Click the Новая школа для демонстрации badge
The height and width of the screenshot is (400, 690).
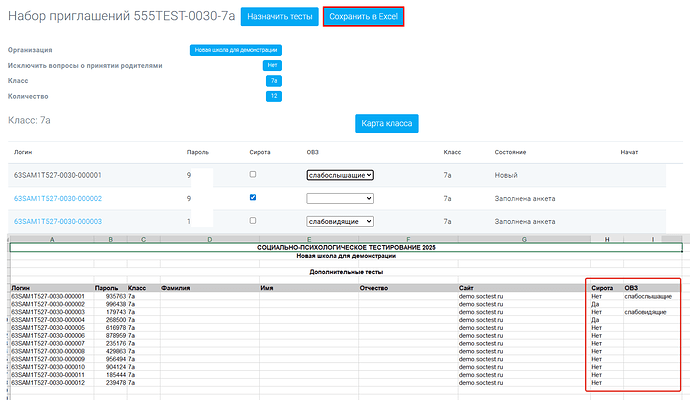(x=237, y=50)
